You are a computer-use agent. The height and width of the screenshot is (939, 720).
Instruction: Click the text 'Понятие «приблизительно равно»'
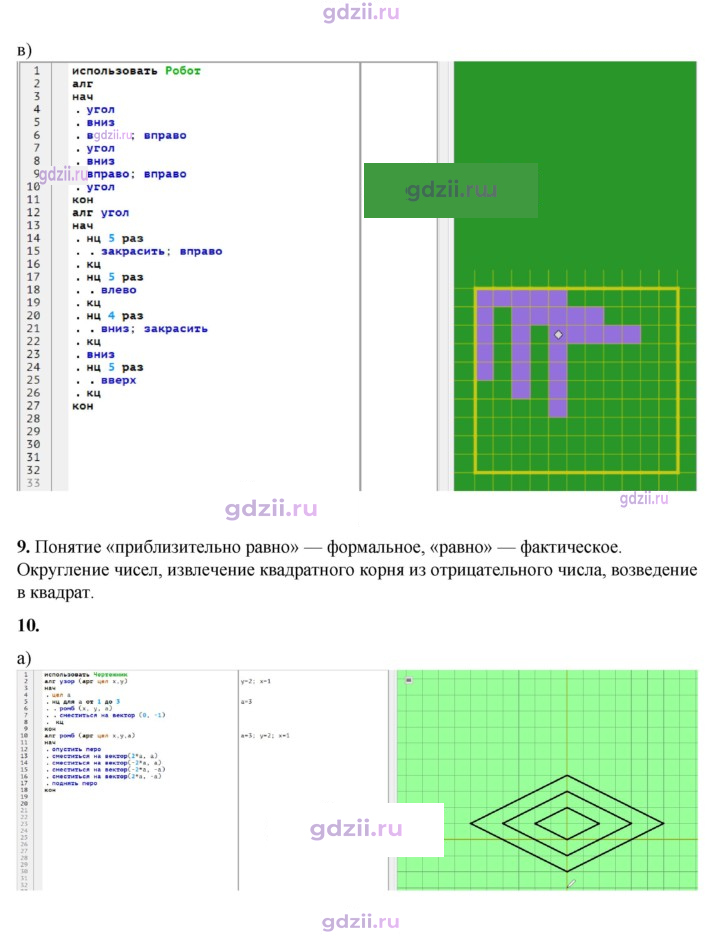click(167, 547)
